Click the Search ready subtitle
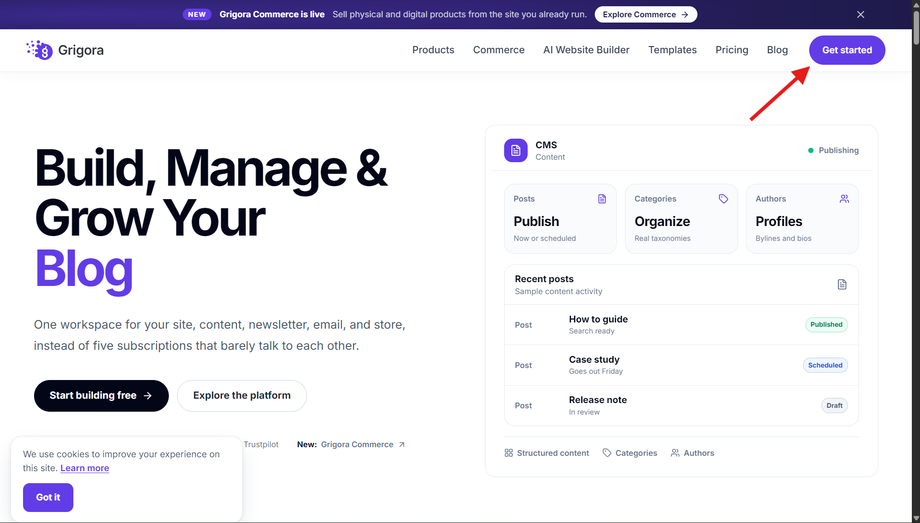This screenshot has height=523, width=920. pos(591,331)
